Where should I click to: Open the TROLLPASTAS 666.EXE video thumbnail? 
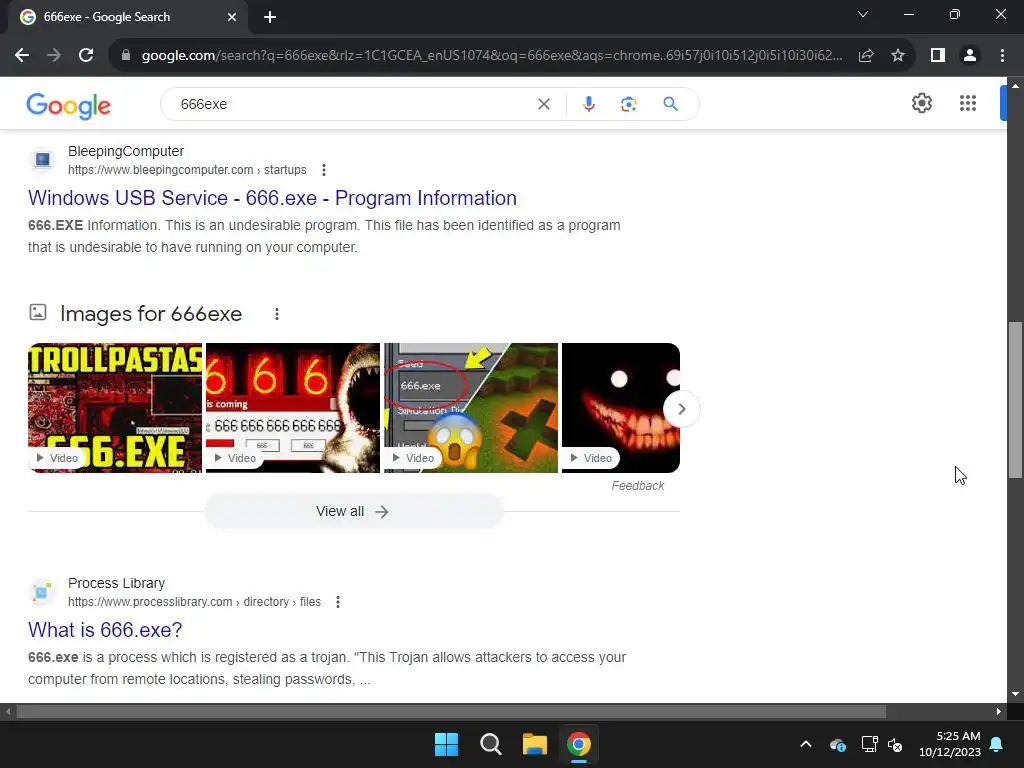pyautogui.click(x=115, y=408)
